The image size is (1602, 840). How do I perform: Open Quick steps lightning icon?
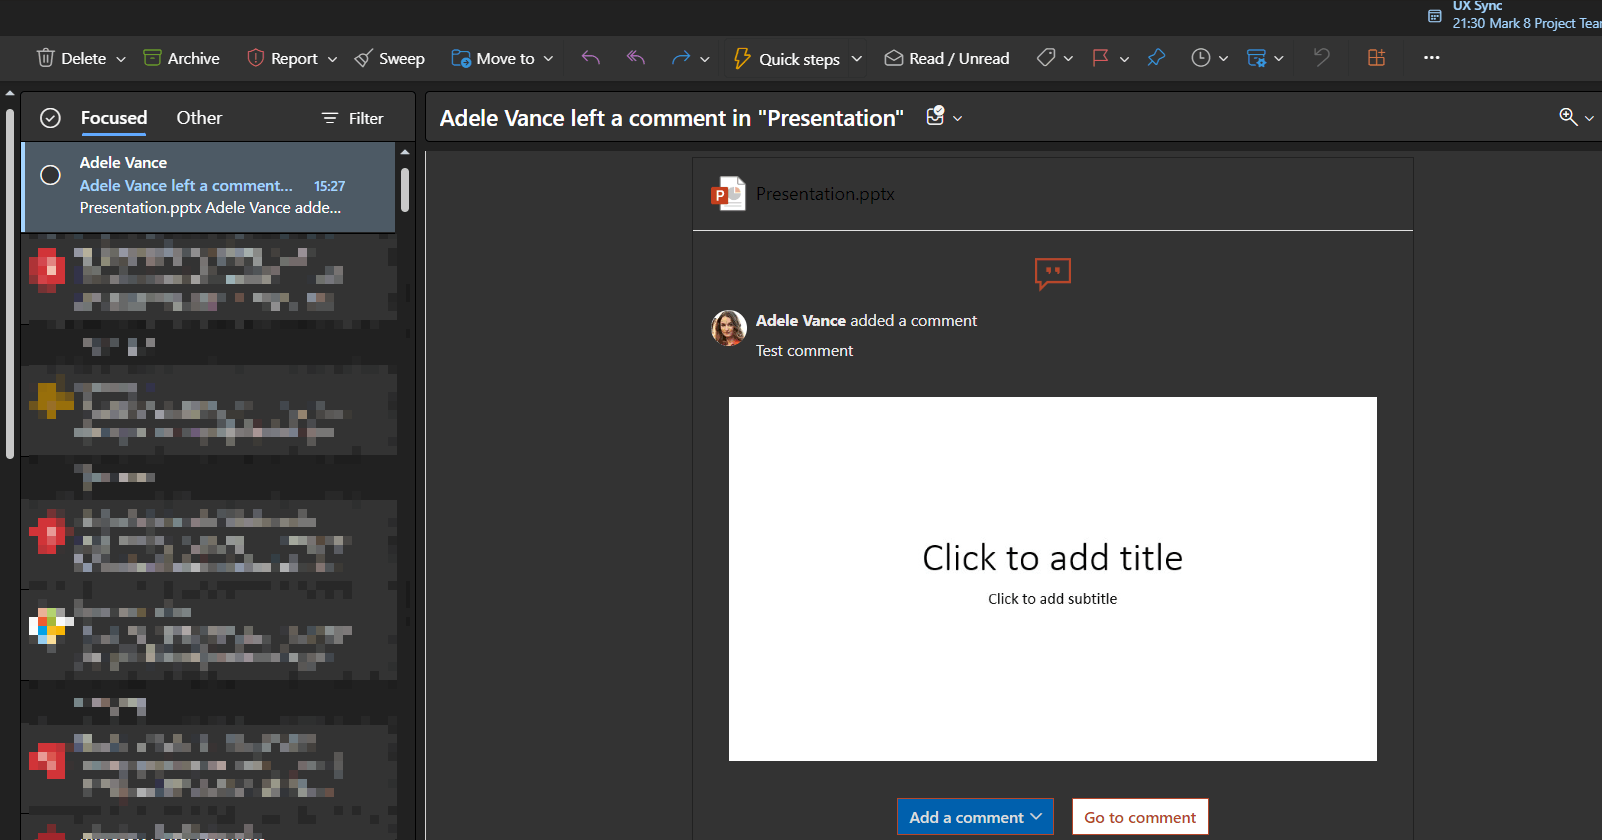point(742,58)
